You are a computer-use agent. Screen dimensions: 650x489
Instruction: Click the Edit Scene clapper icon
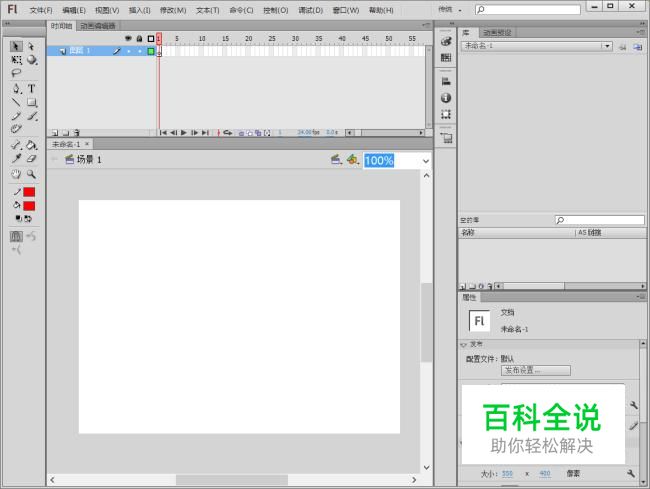click(336, 160)
